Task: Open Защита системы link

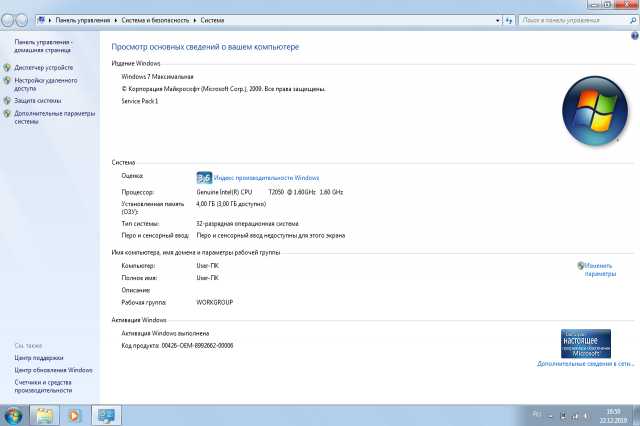Action: (38, 100)
